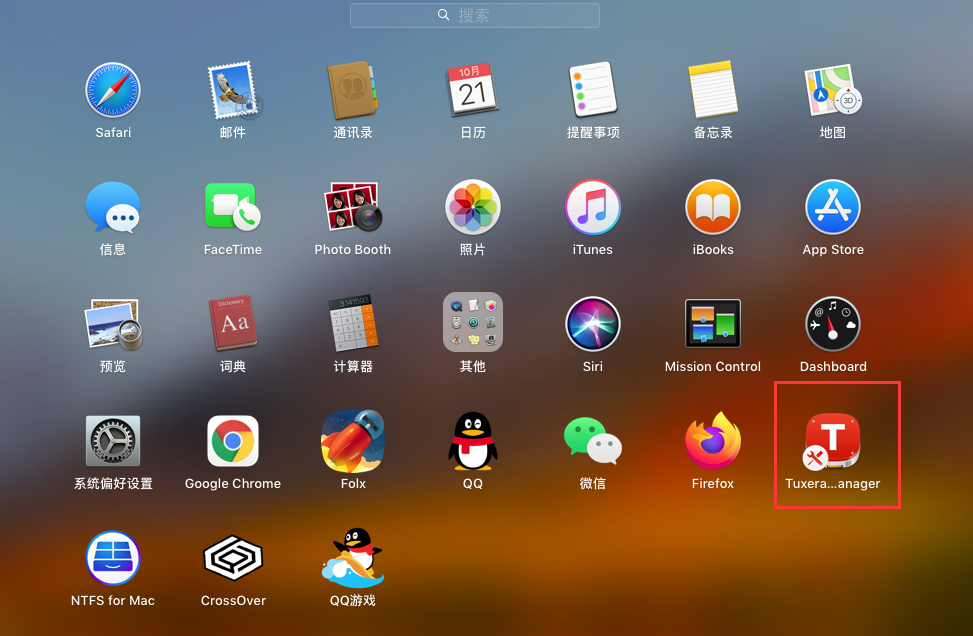Open the 其他 (Other) folder
Viewport: 973px width, 636px height.
tap(473, 322)
